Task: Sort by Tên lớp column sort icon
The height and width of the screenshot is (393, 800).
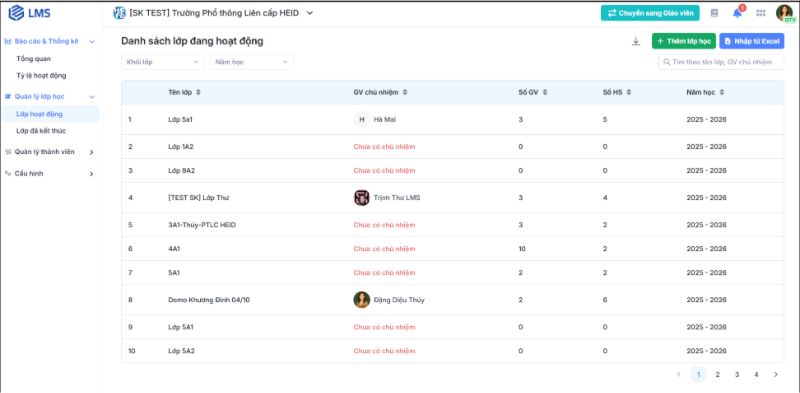Action: 198,92
